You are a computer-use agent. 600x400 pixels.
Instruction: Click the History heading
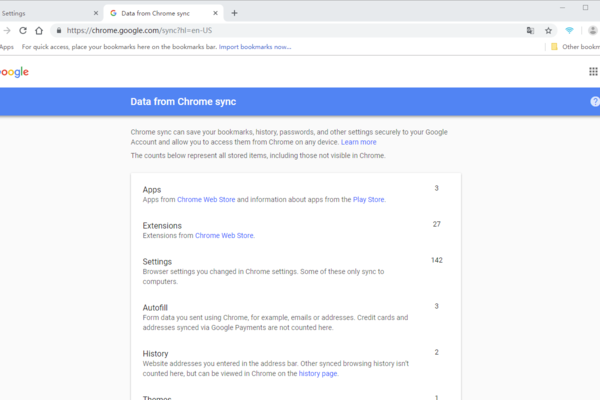[x=155, y=353]
